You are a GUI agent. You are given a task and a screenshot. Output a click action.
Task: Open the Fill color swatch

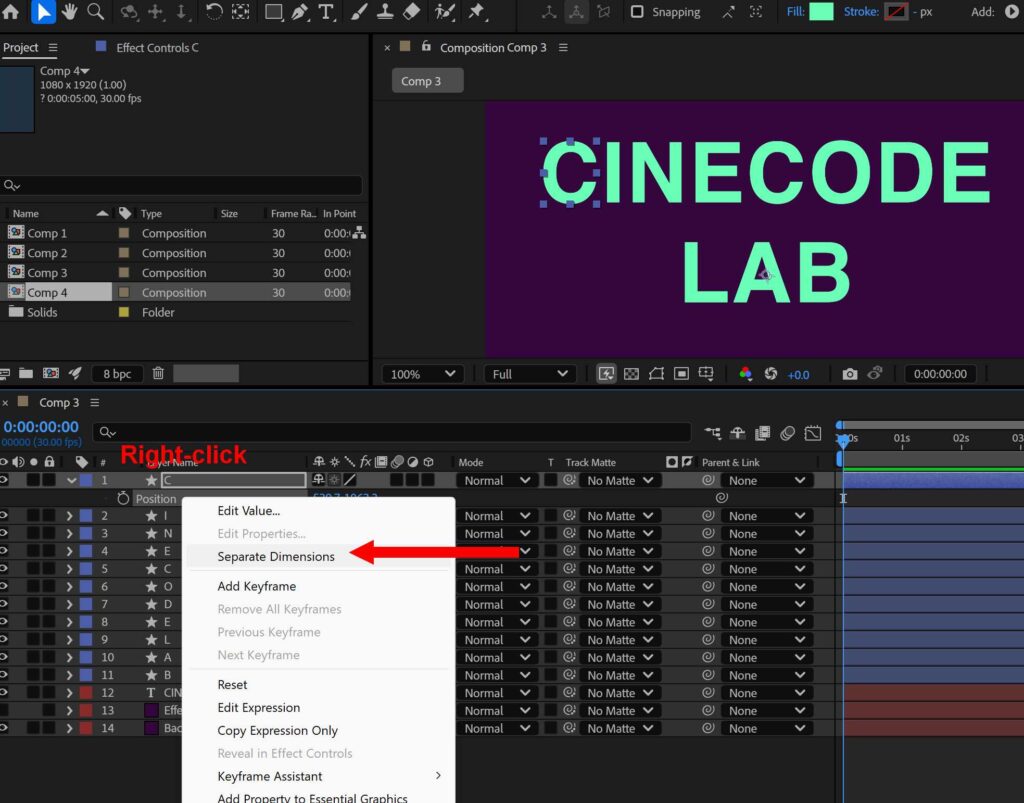pyautogui.click(x=822, y=12)
